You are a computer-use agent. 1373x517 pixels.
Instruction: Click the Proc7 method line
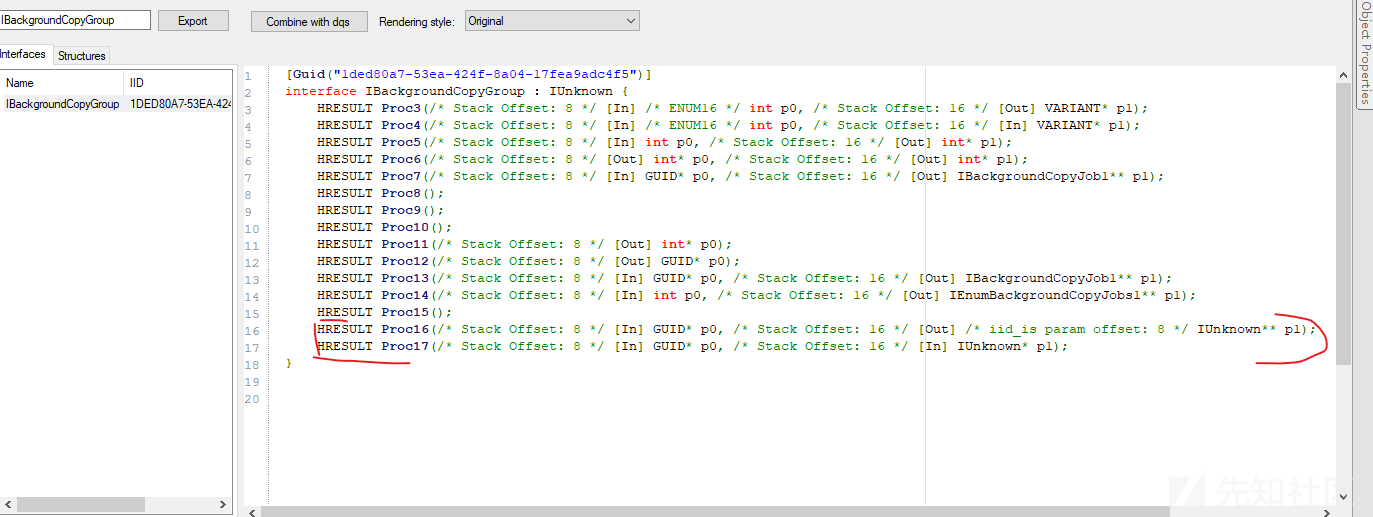tap(741, 176)
